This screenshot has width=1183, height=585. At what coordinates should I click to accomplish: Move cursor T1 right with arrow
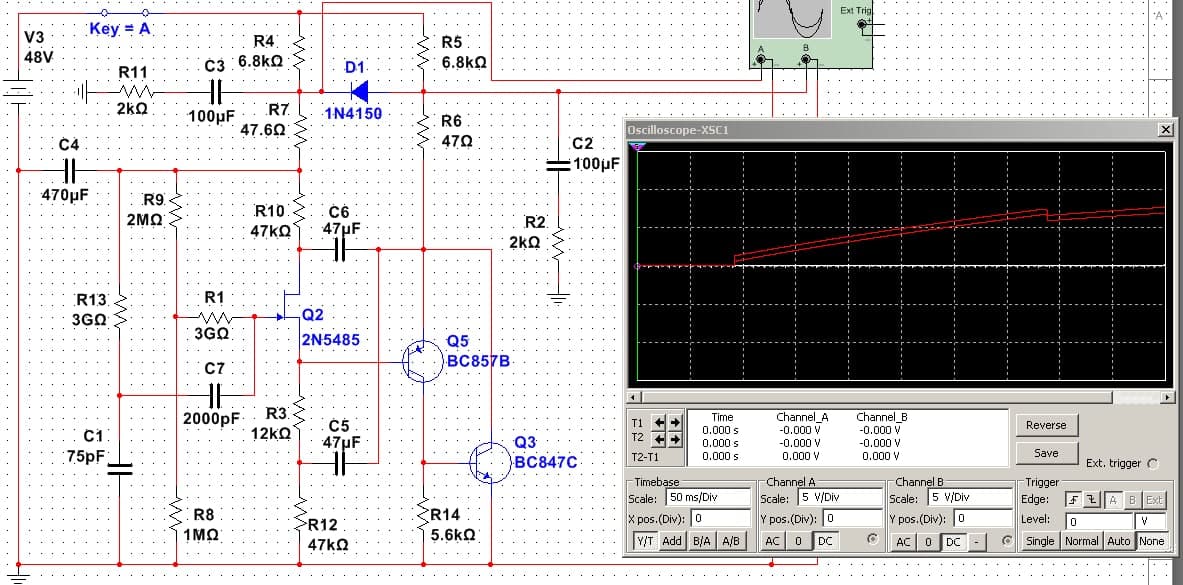[x=674, y=423]
